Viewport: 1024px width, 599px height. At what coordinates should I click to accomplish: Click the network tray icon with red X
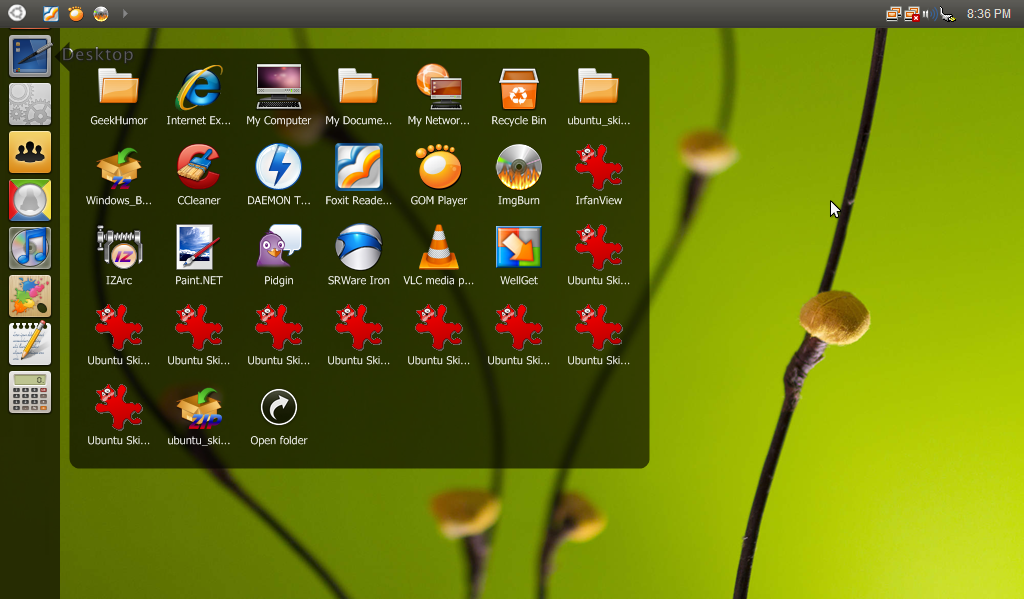912,14
